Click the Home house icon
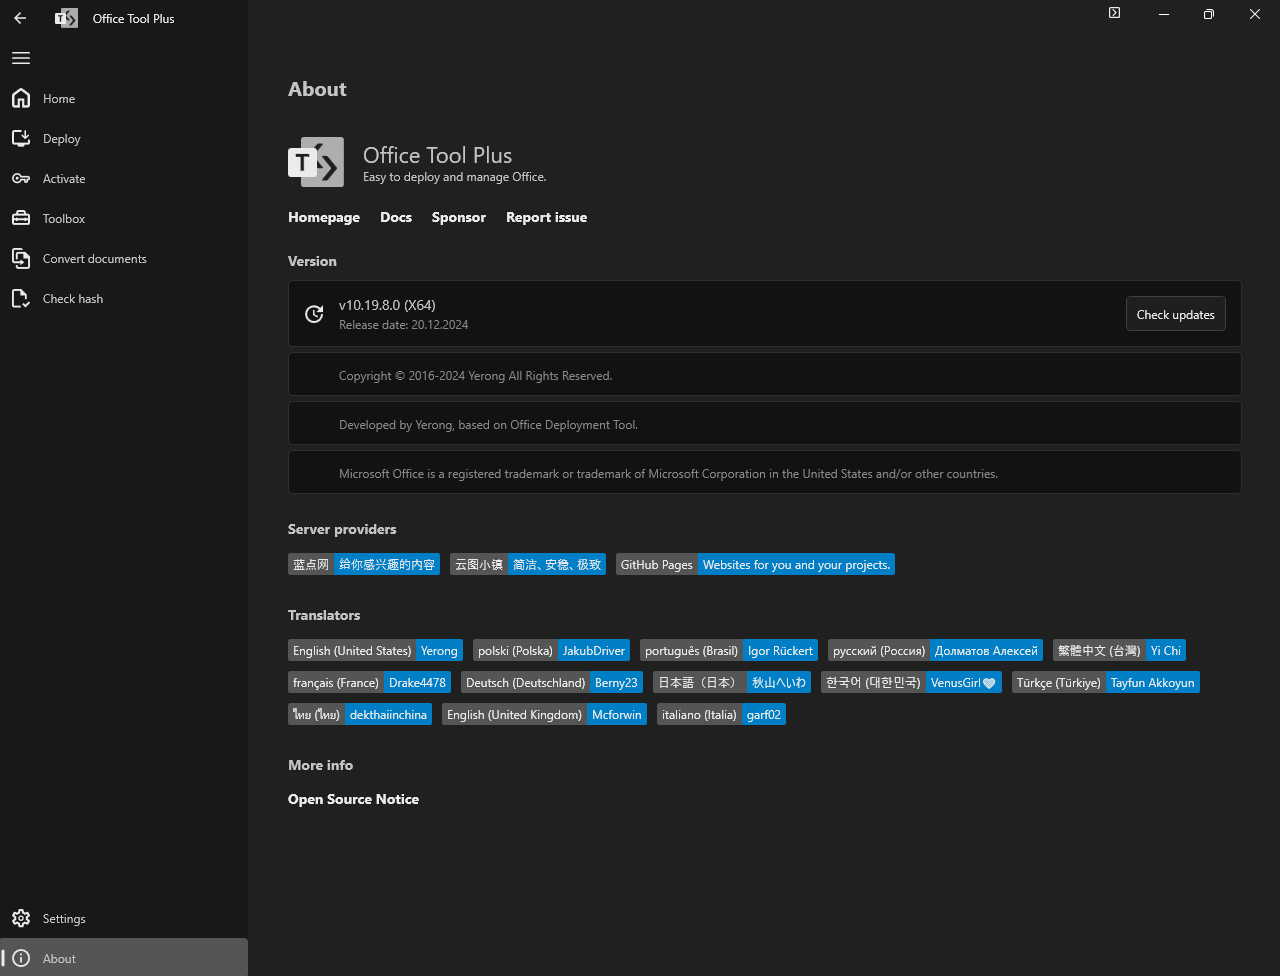The height and width of the screenshot is (976, 1280). 20,98
